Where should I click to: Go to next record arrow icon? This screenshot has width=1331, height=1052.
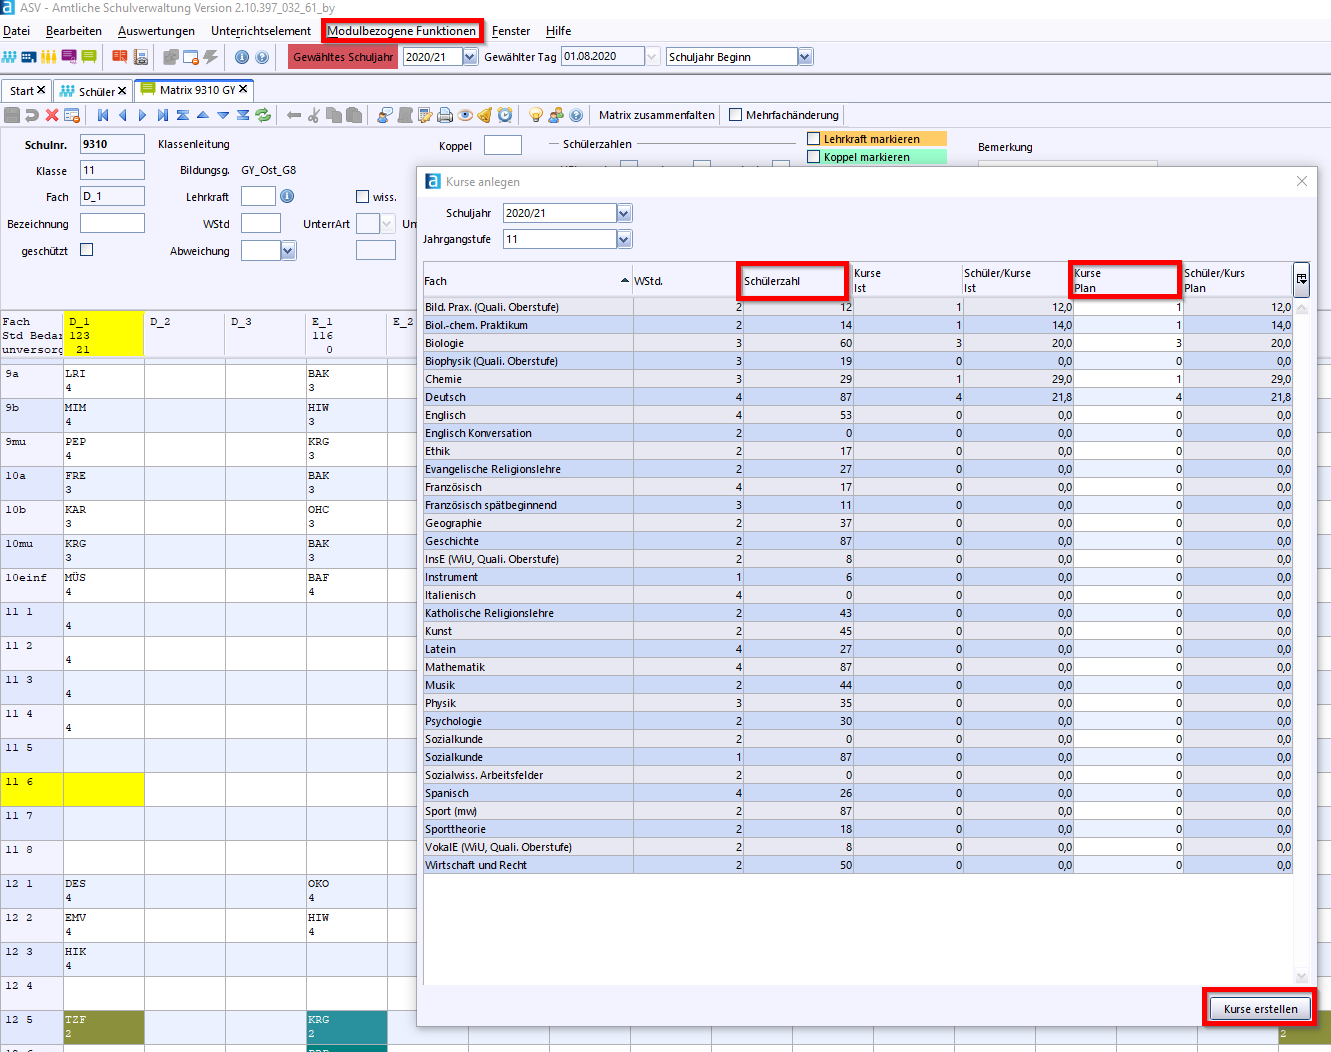pos(142,115)
